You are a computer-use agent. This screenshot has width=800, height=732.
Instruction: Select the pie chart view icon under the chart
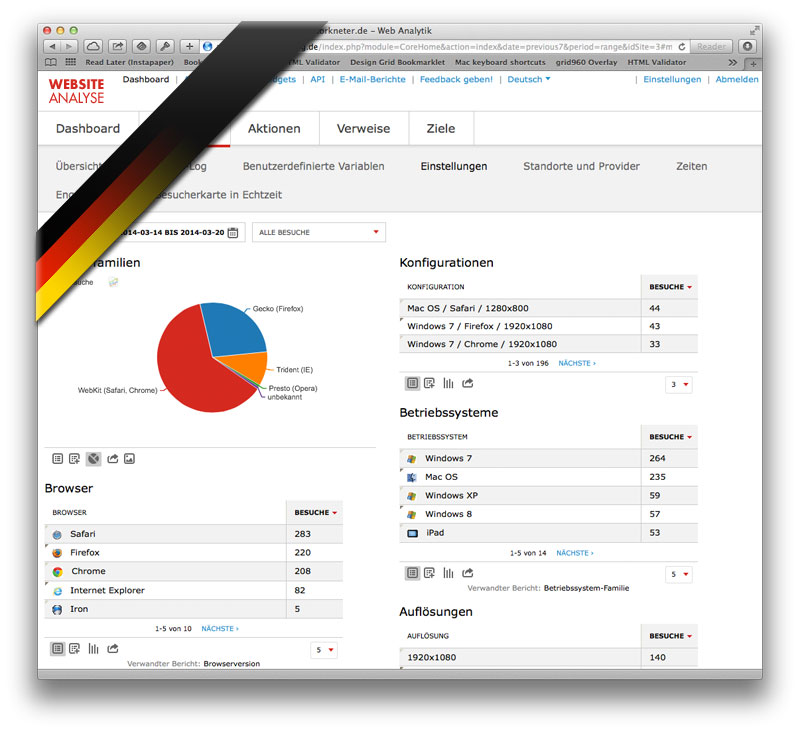coord(93,459)
